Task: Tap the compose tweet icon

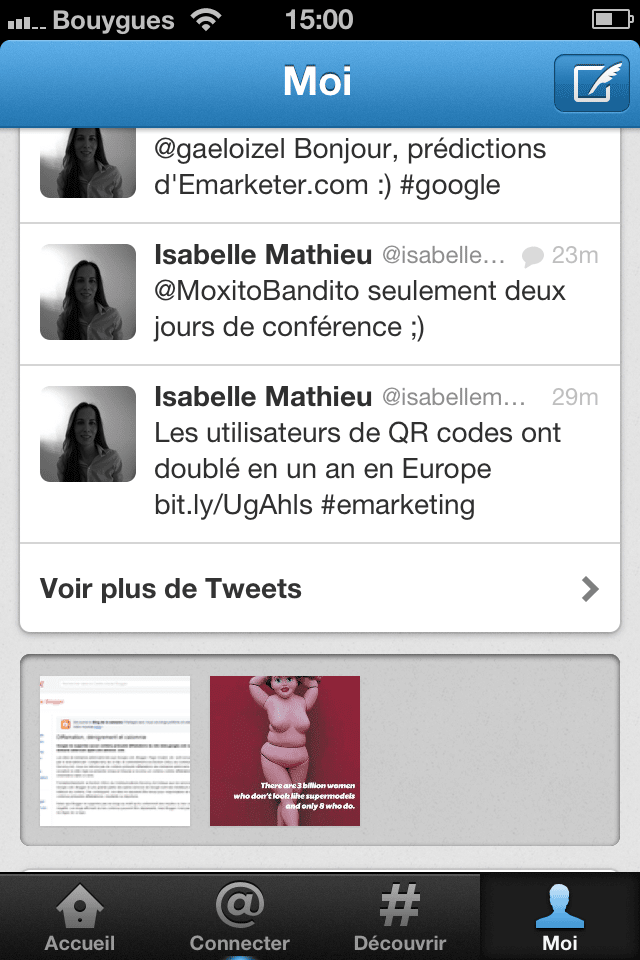Action: [592, 83]
